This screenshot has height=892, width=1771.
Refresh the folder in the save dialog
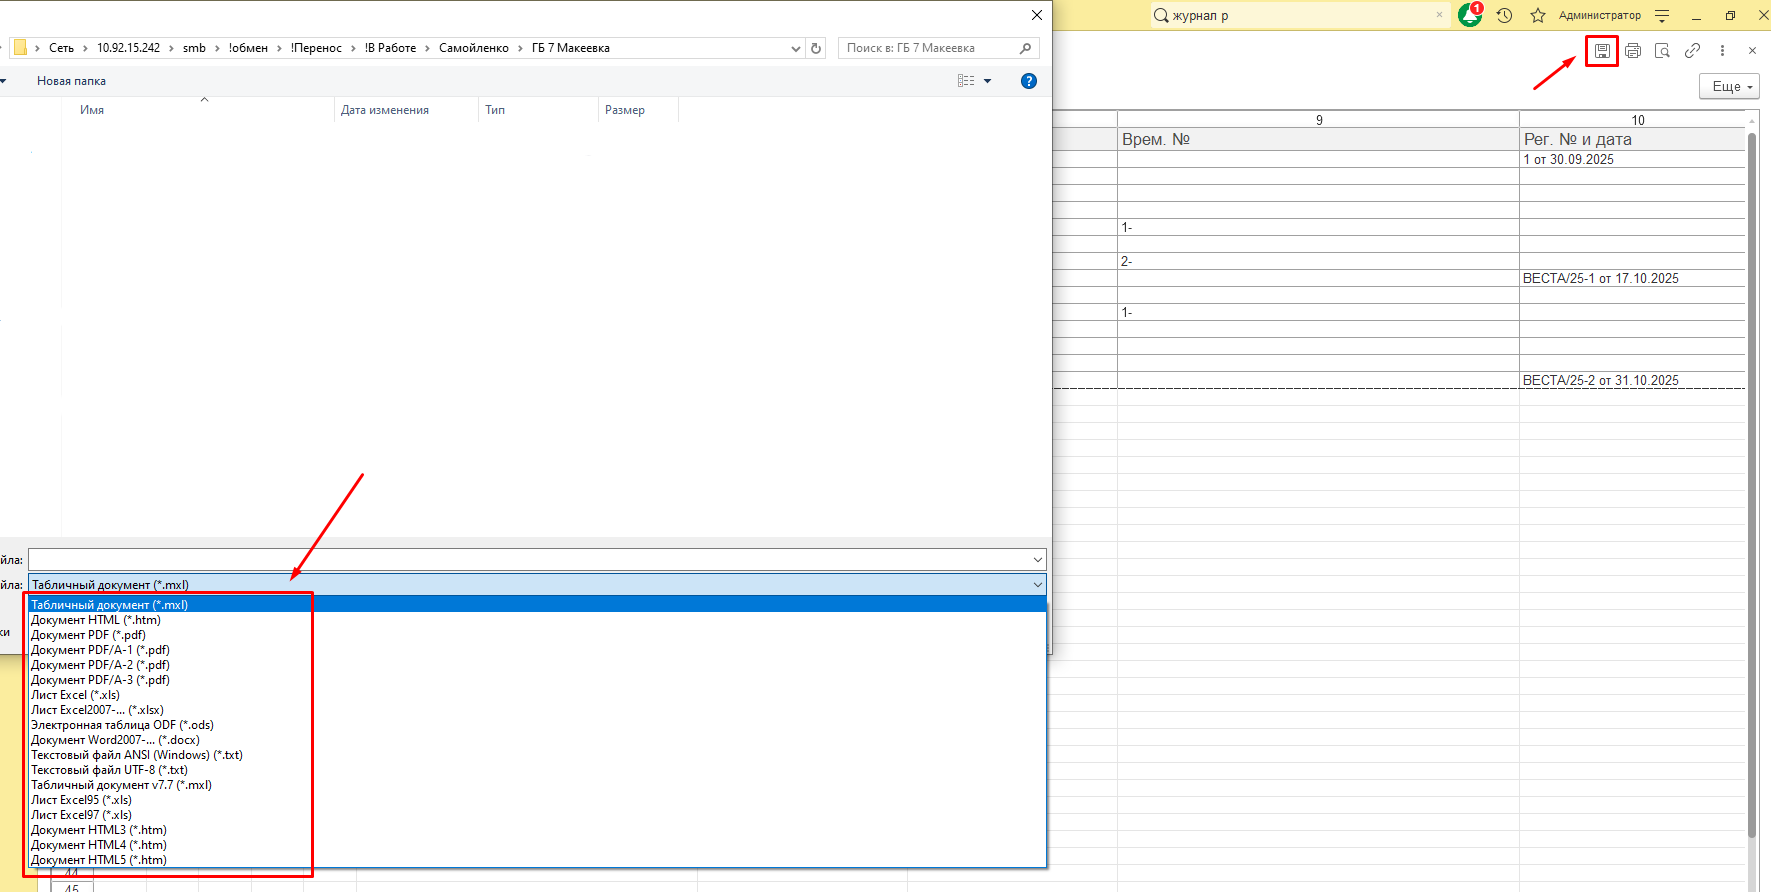click(816, 48)
